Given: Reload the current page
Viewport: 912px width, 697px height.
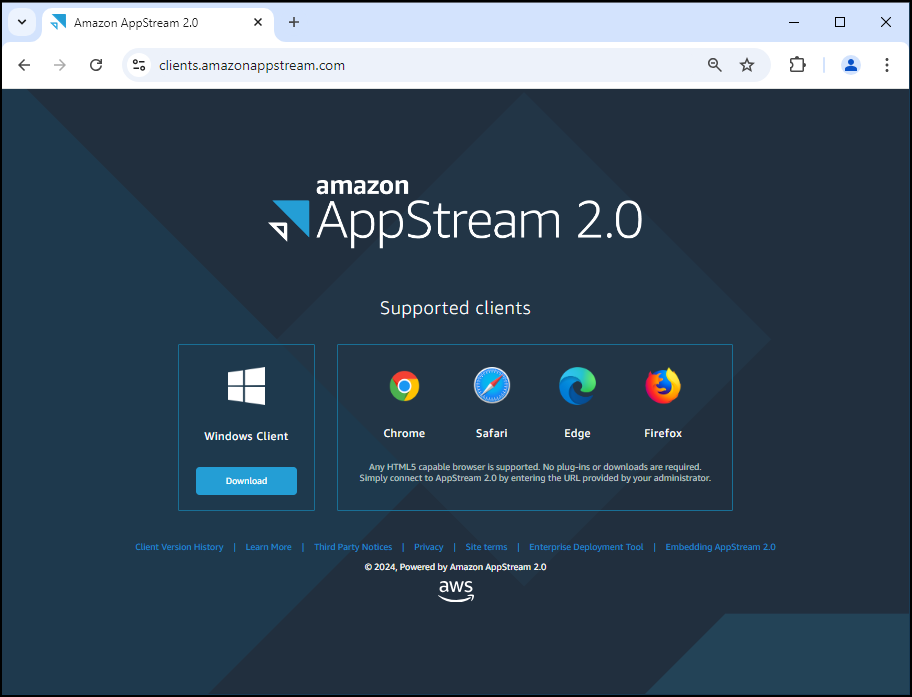Looking at the screenshot, I should [96, 65].
